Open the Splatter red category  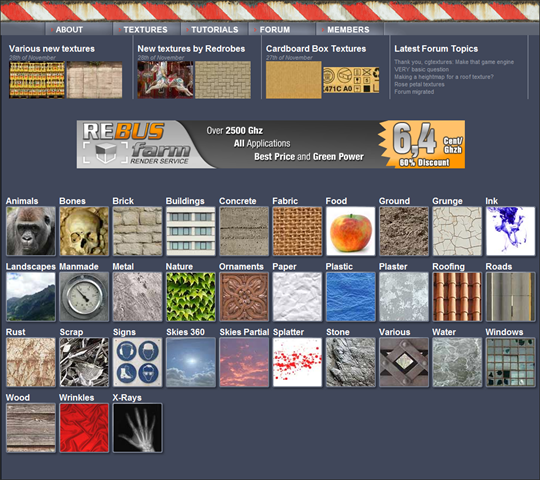[x=297, y=362]
